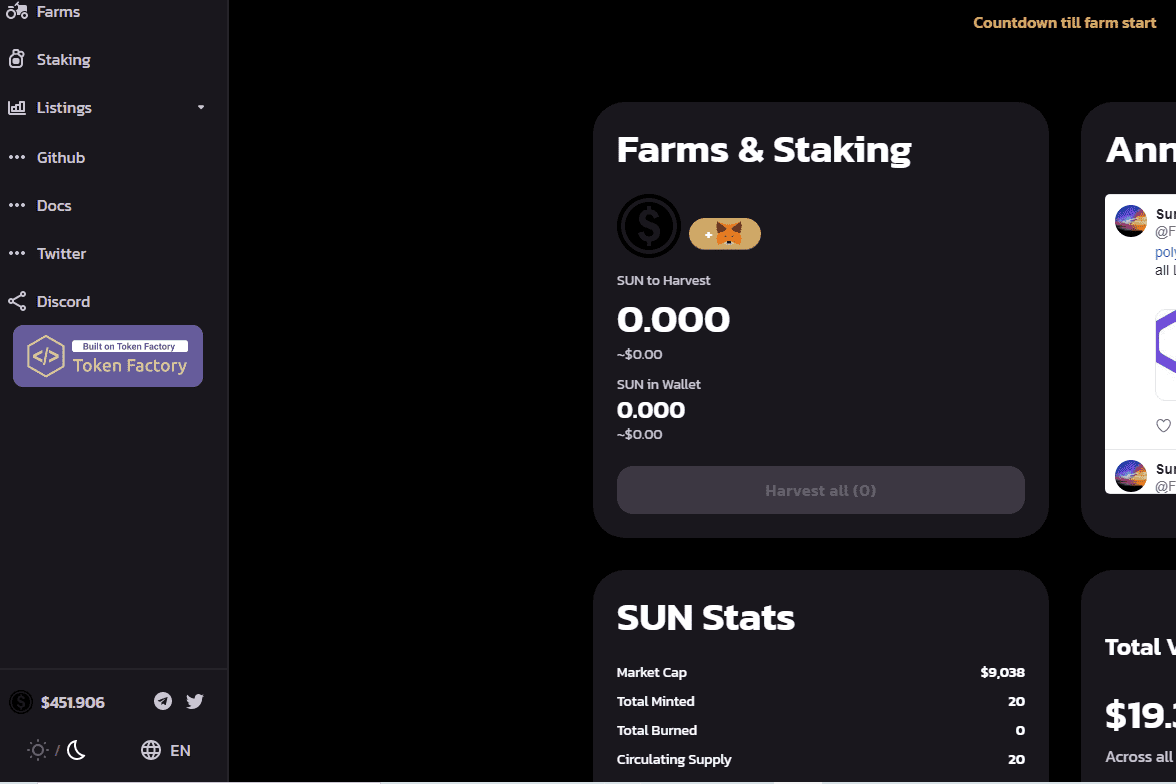This screenshot has height=784, width=1176.
Task: Click the tweet author's avatar
Action: tap(1130, 220)
